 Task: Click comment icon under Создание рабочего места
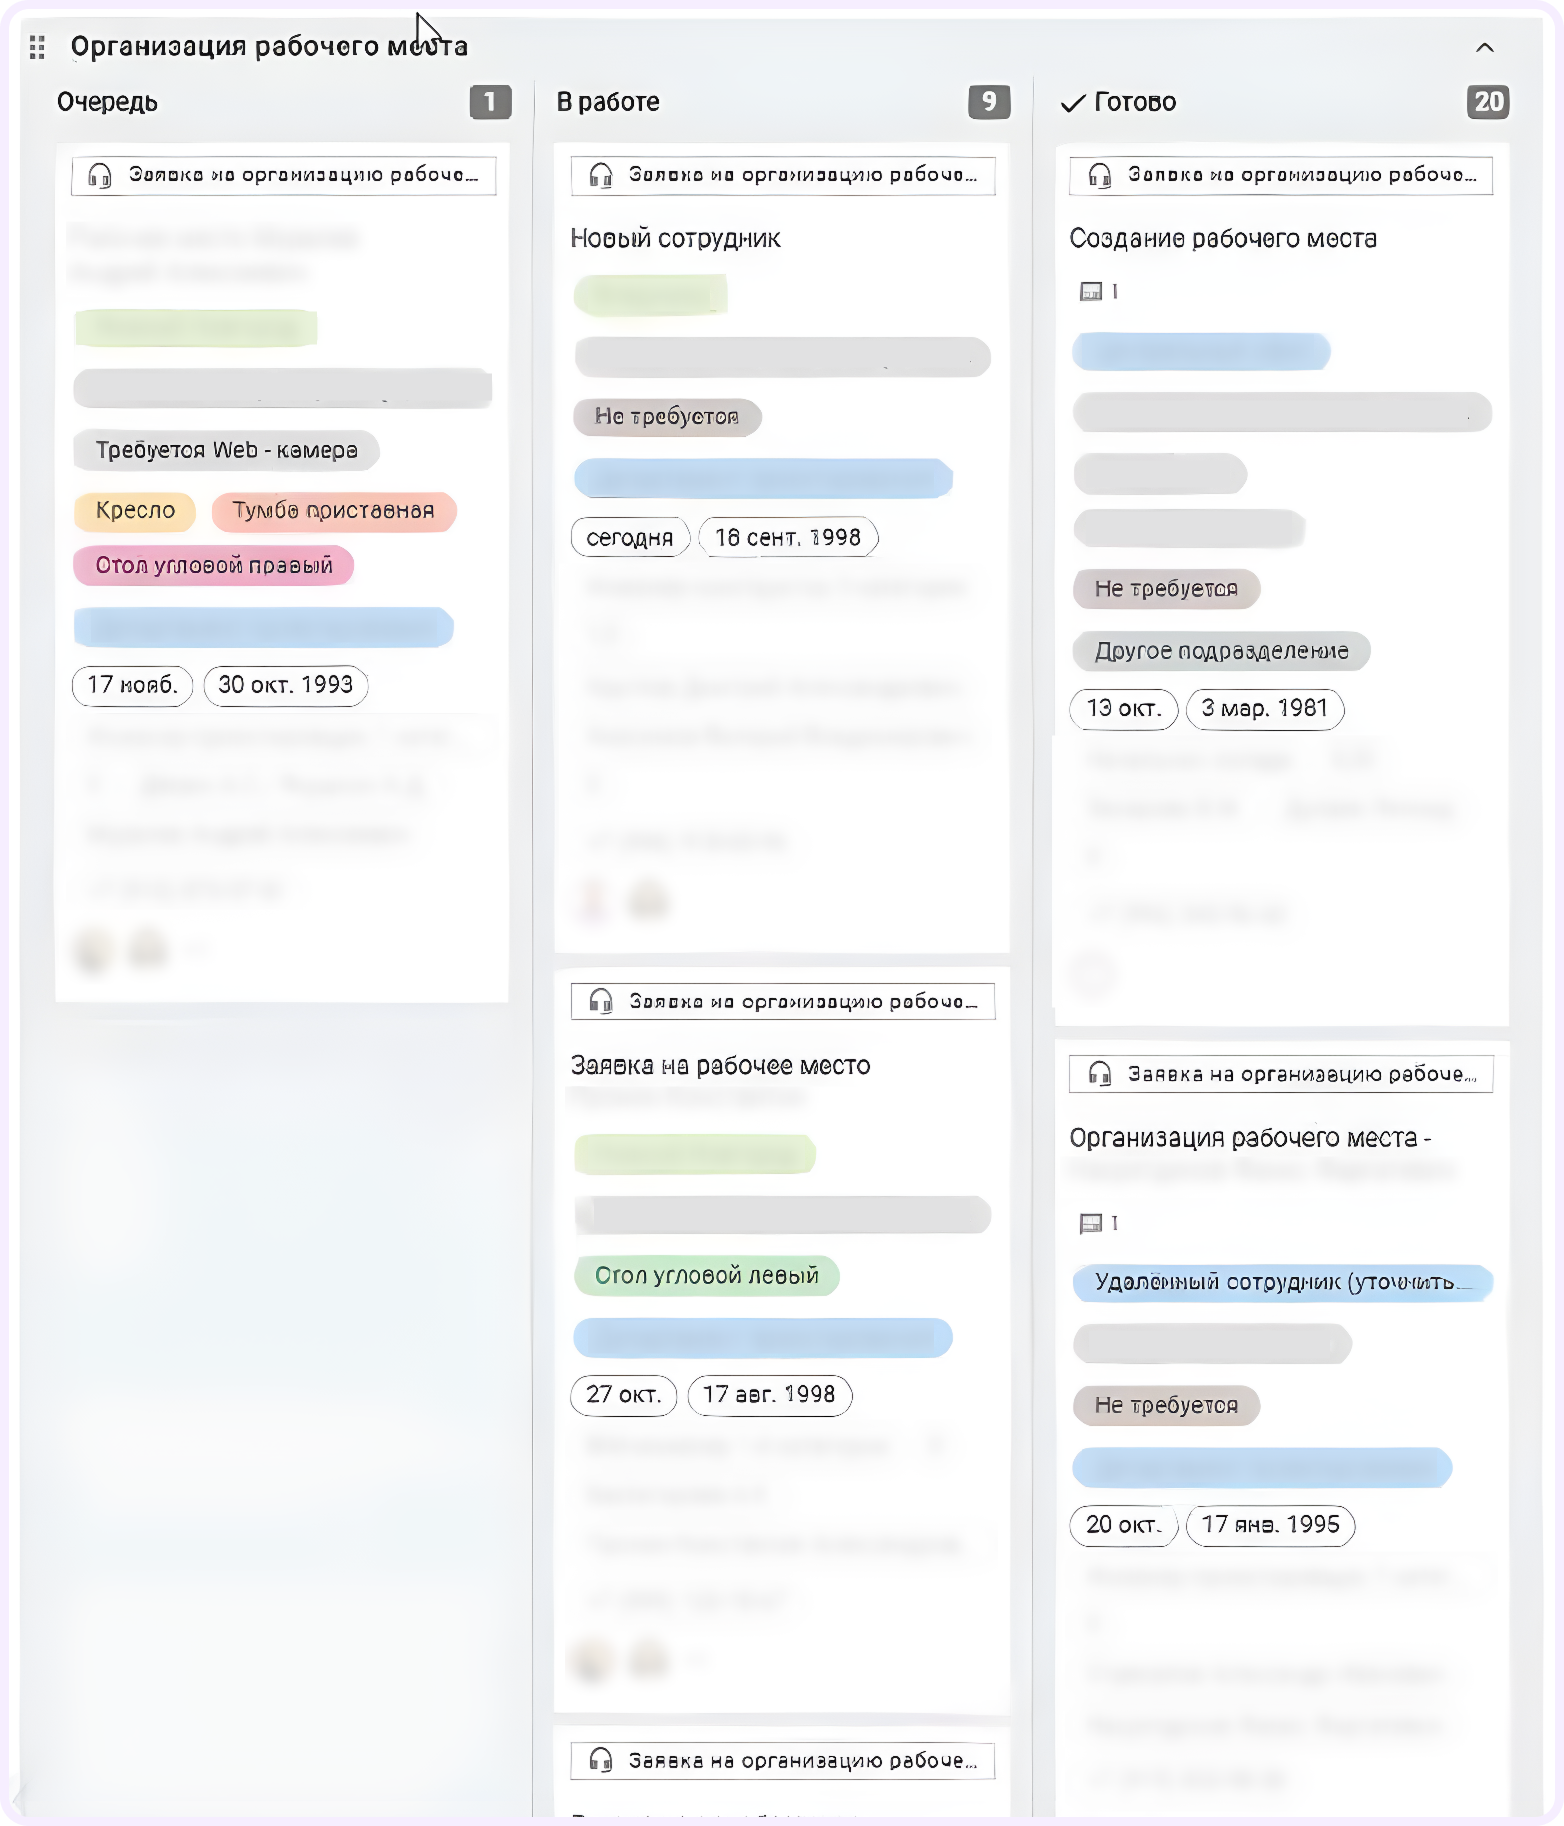click(x=1091, y=291)
